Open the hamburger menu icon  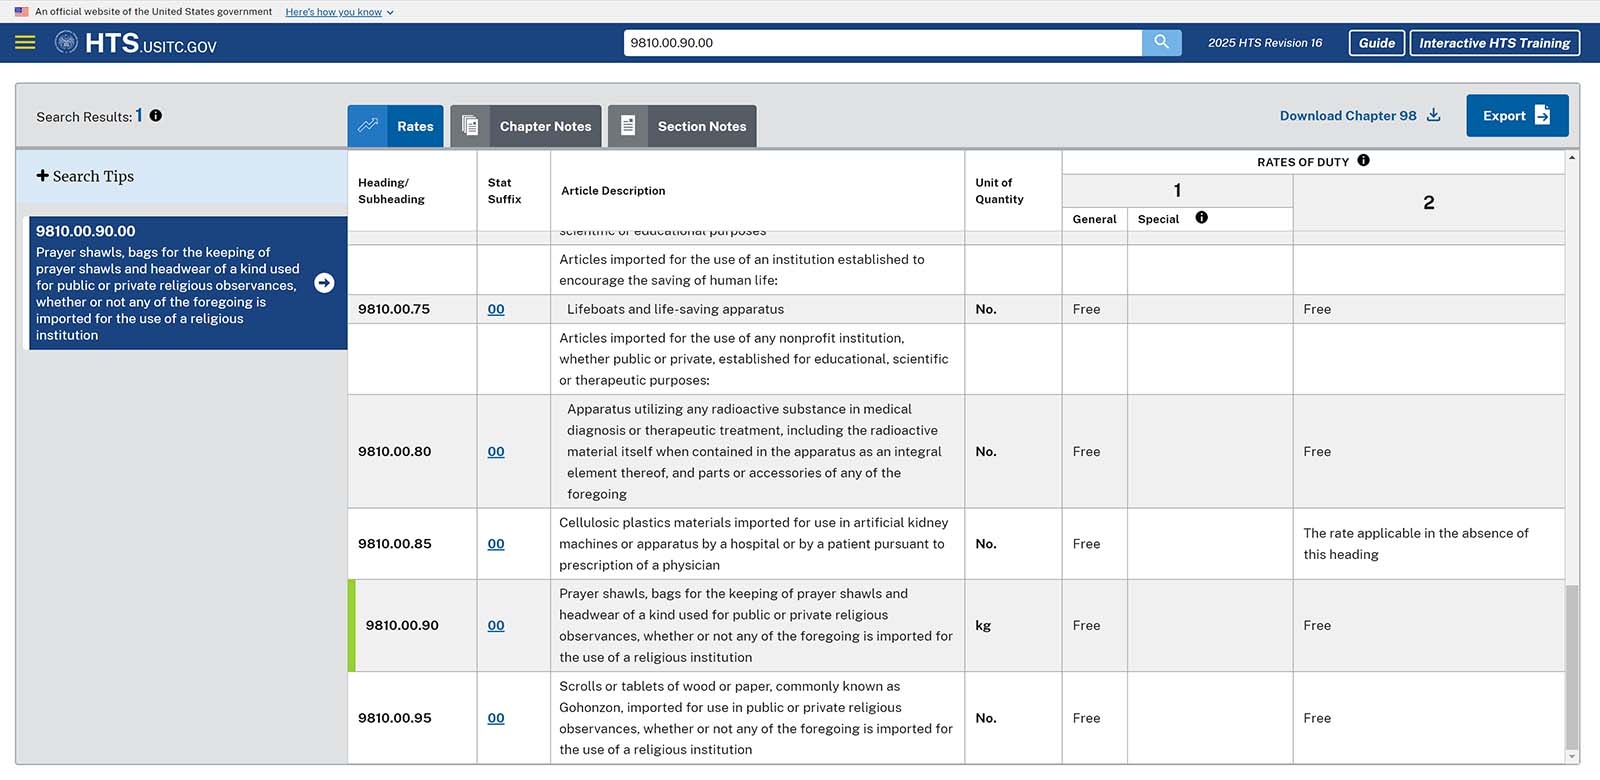pyautogui.click(x=25, y=43)
